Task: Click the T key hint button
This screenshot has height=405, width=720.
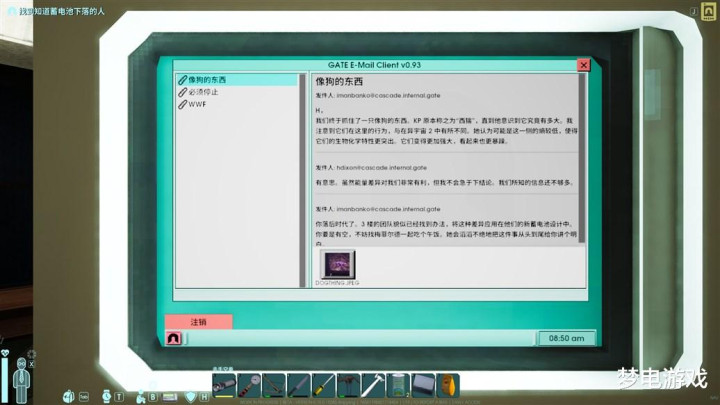Action: [119, 397]
